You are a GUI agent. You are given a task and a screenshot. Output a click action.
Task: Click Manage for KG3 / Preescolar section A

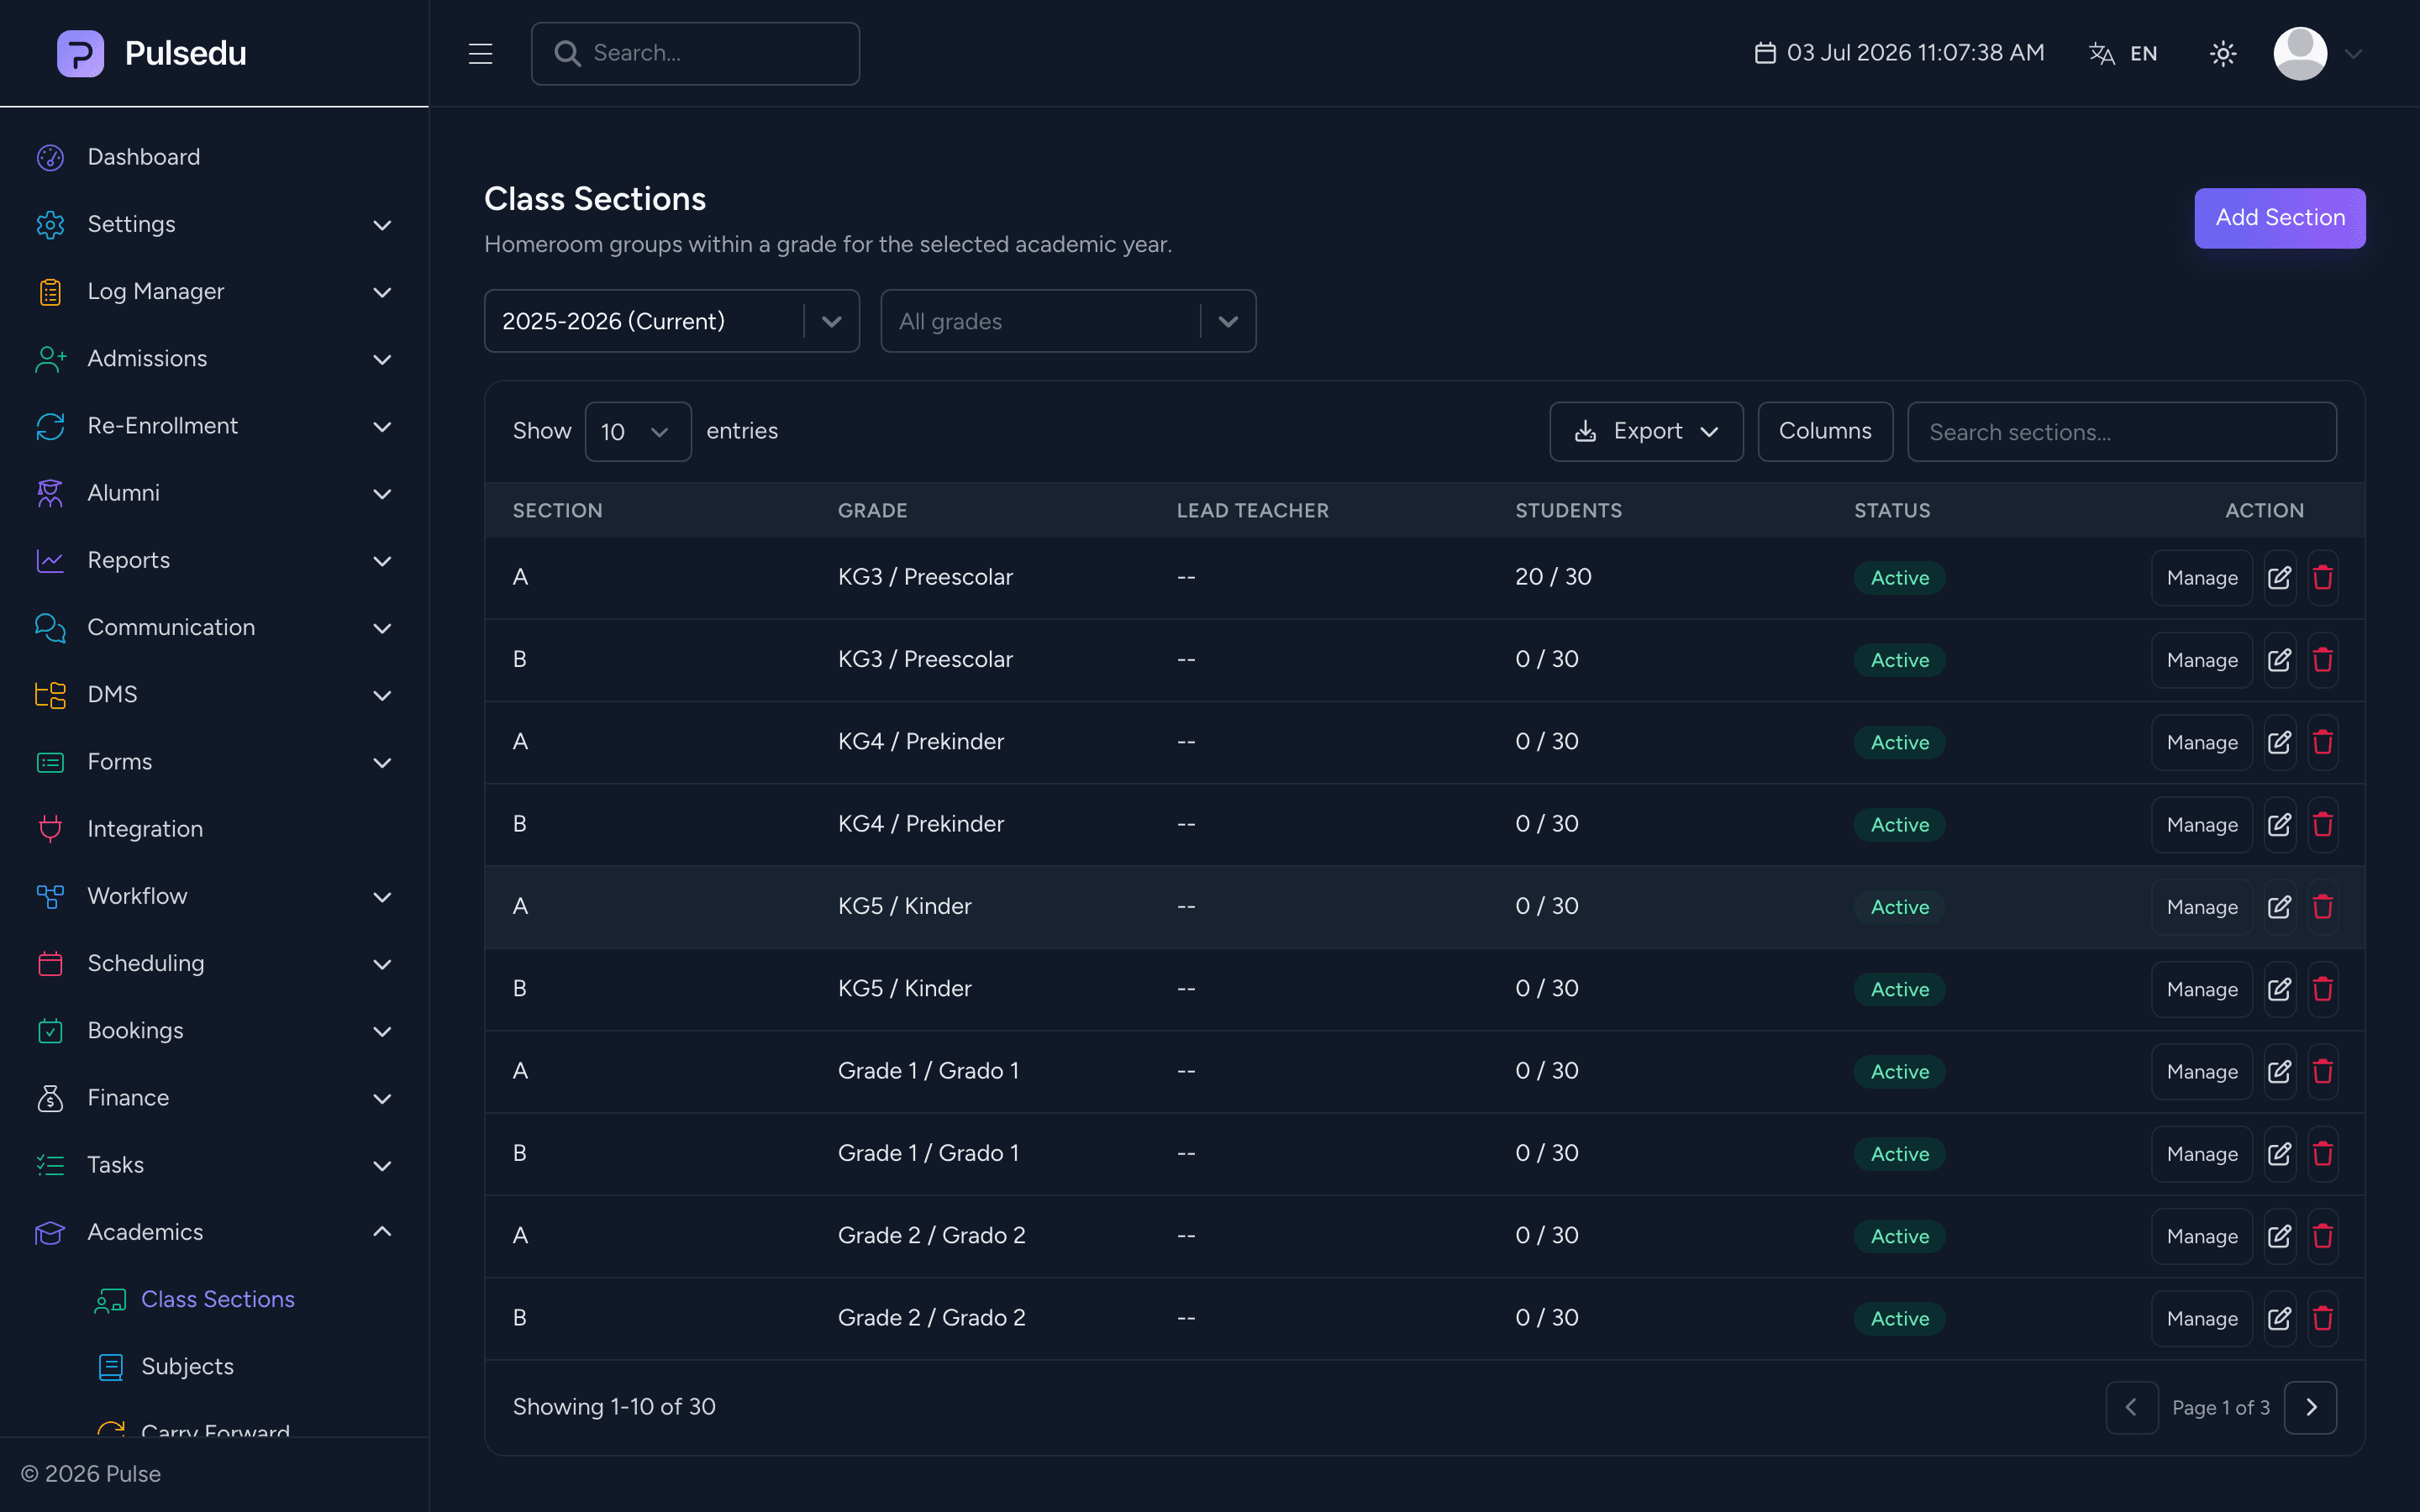[2201, 578]
